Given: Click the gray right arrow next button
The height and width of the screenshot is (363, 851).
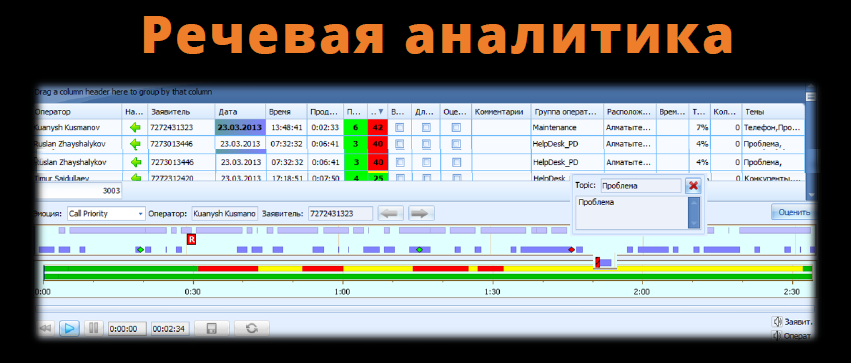Looking at the screenshot, I should point(421,213).
